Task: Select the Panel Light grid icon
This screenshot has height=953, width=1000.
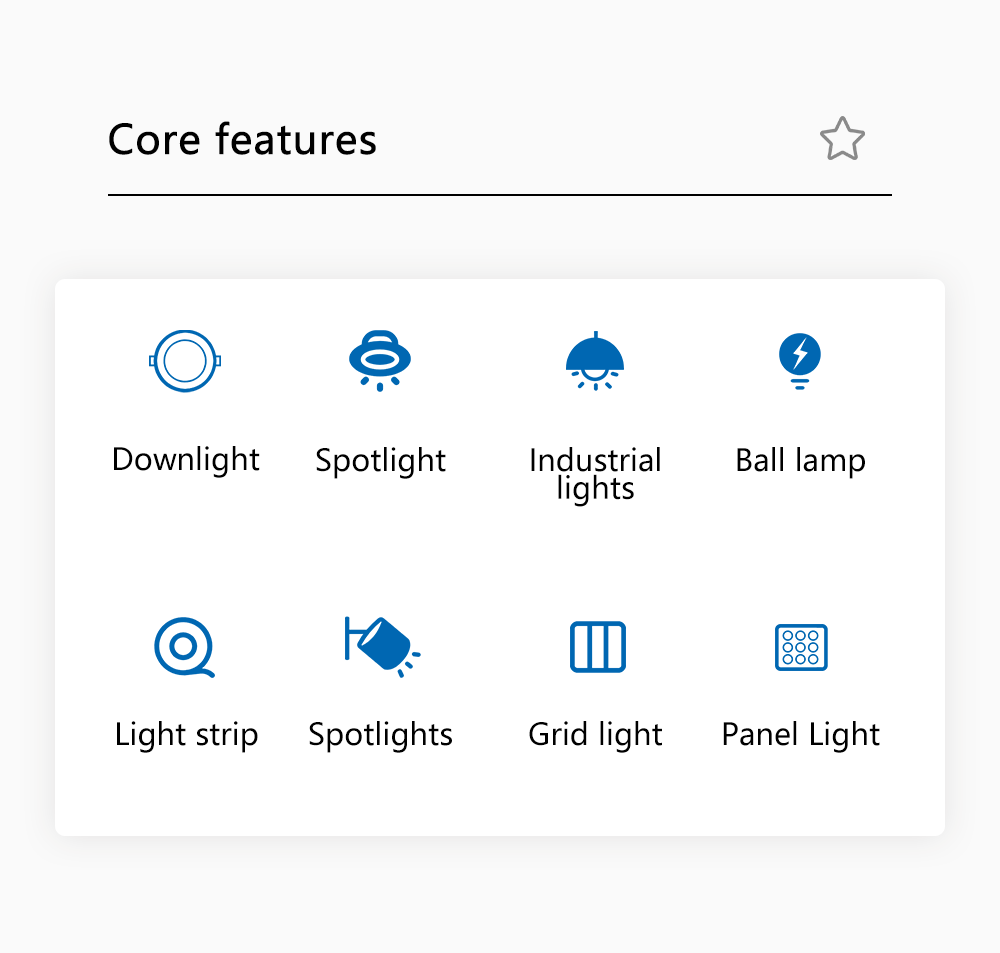Action: [801, 647]
